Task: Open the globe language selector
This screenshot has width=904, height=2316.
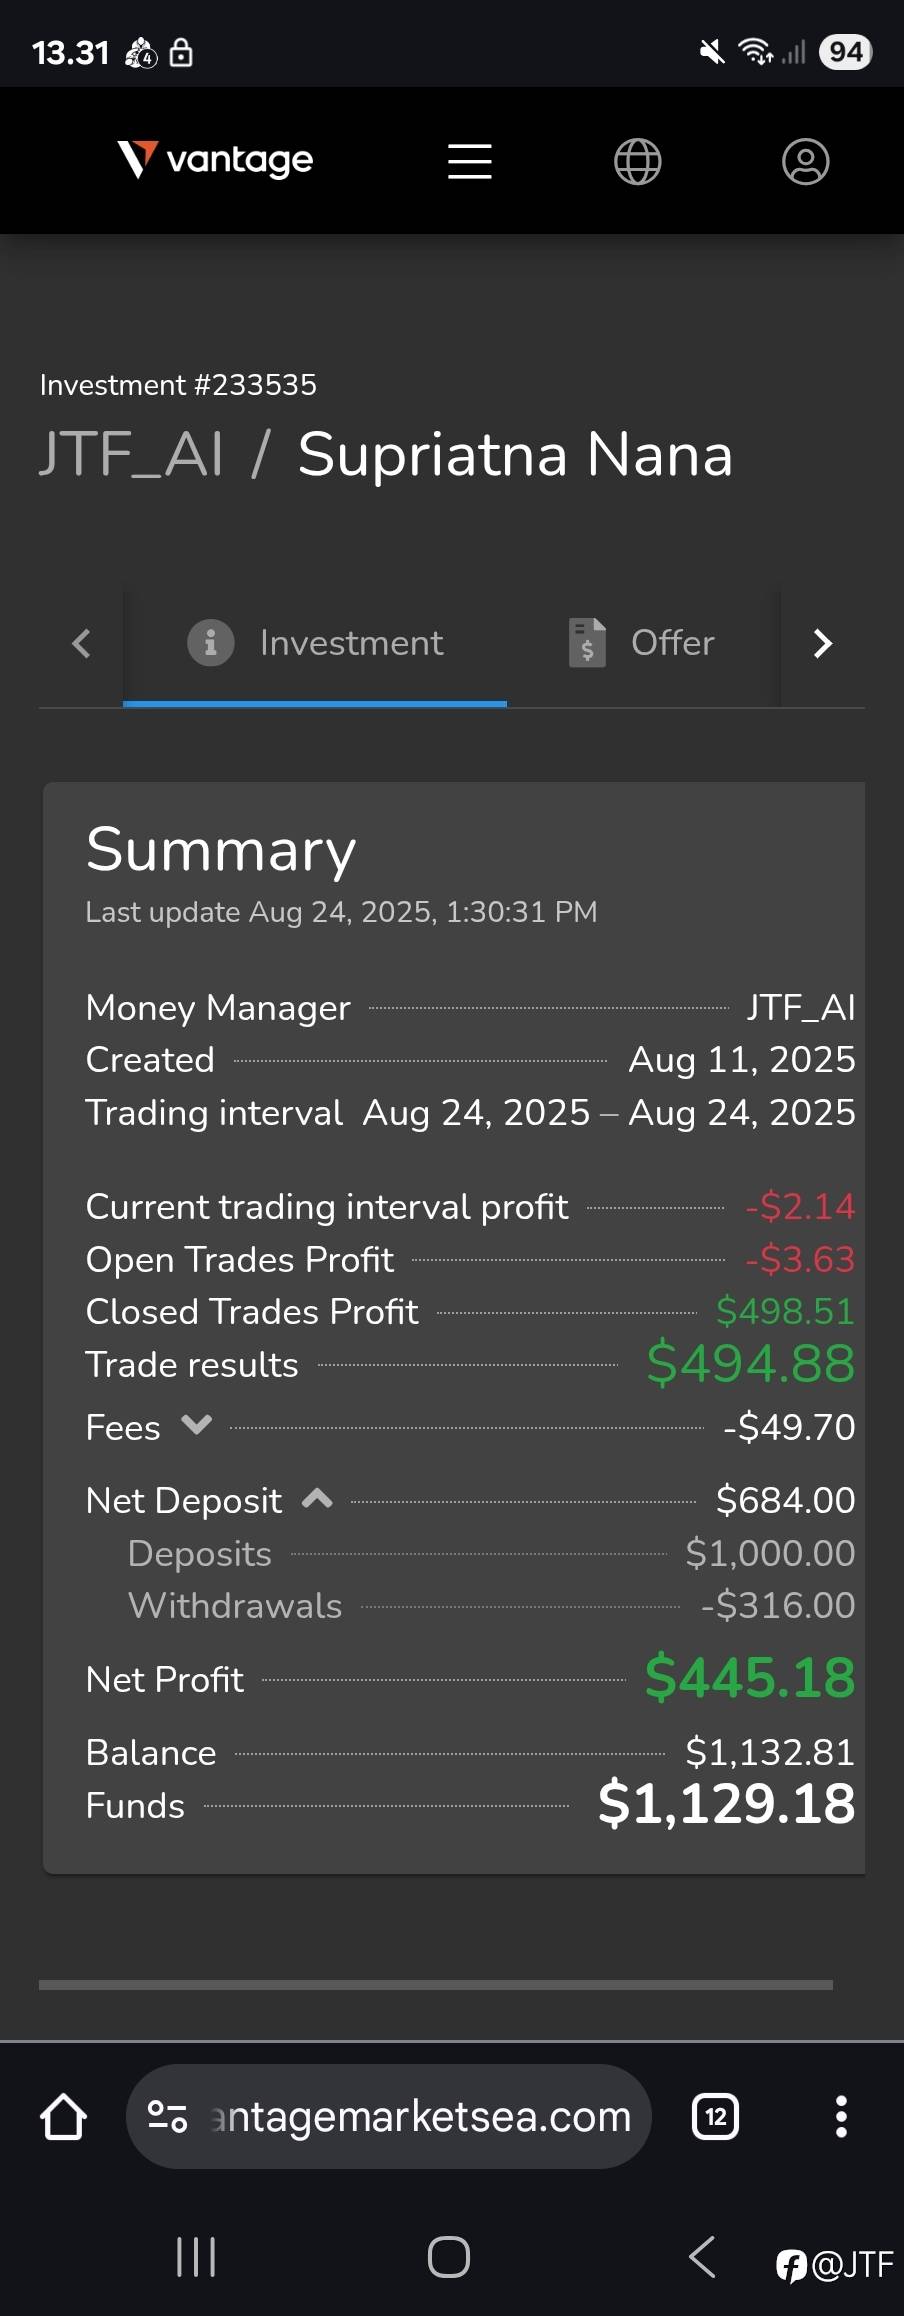Action: click(637, 161)
